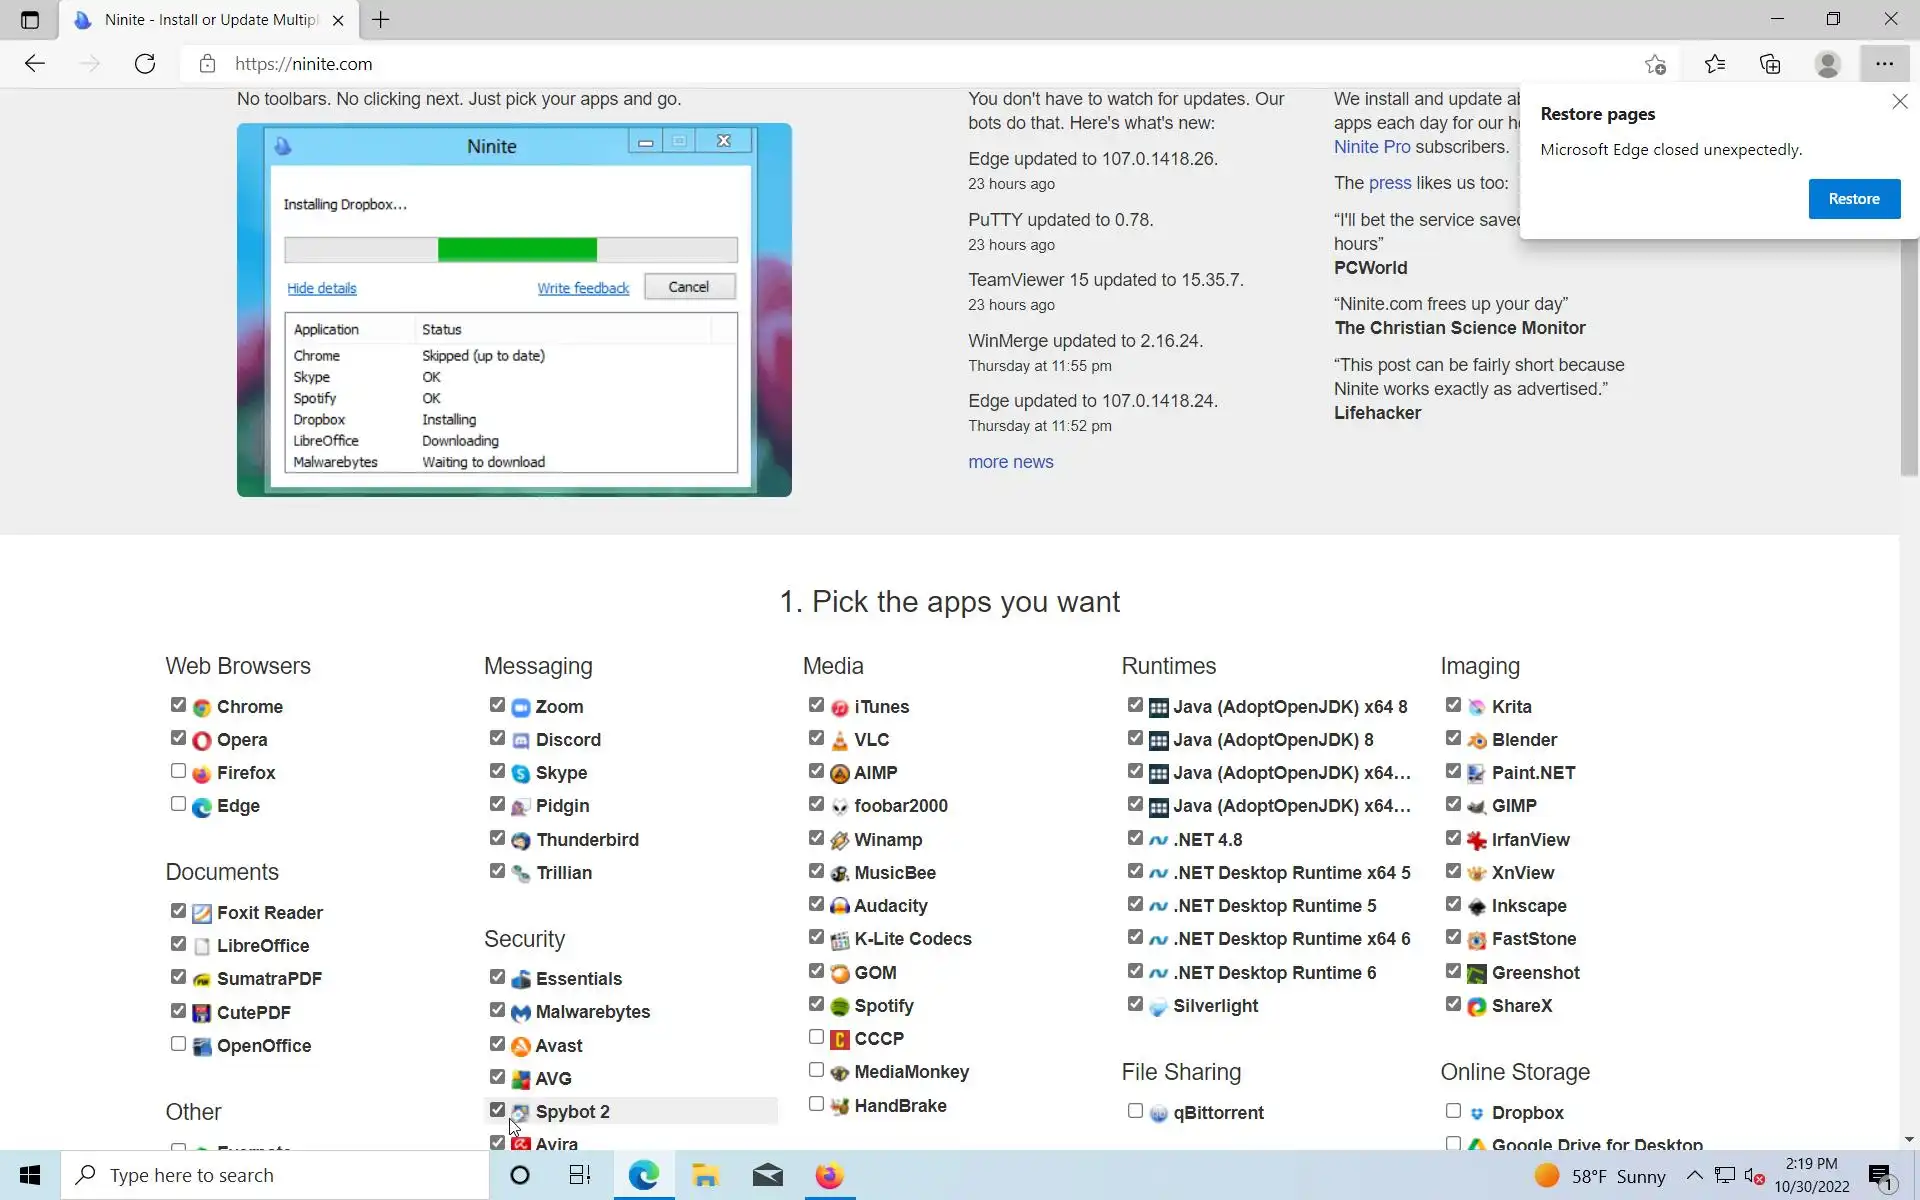Open tab actions menu icon
The width and height of the screenshot is (1920, 1200).
point(30,19)
